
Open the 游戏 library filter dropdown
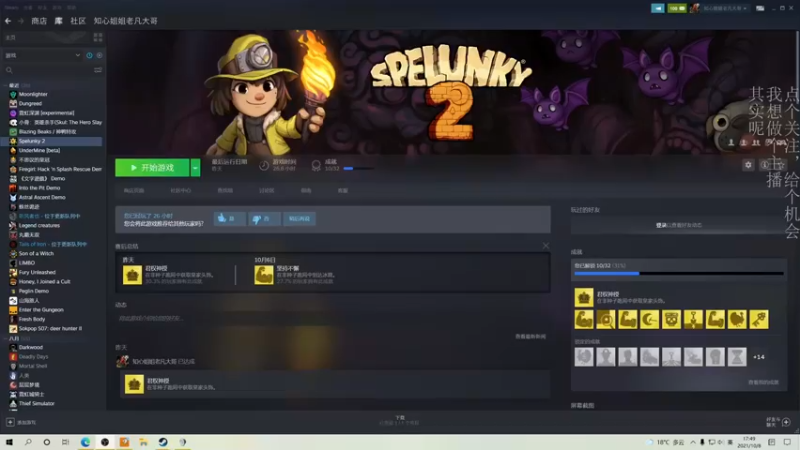point(42,55)
